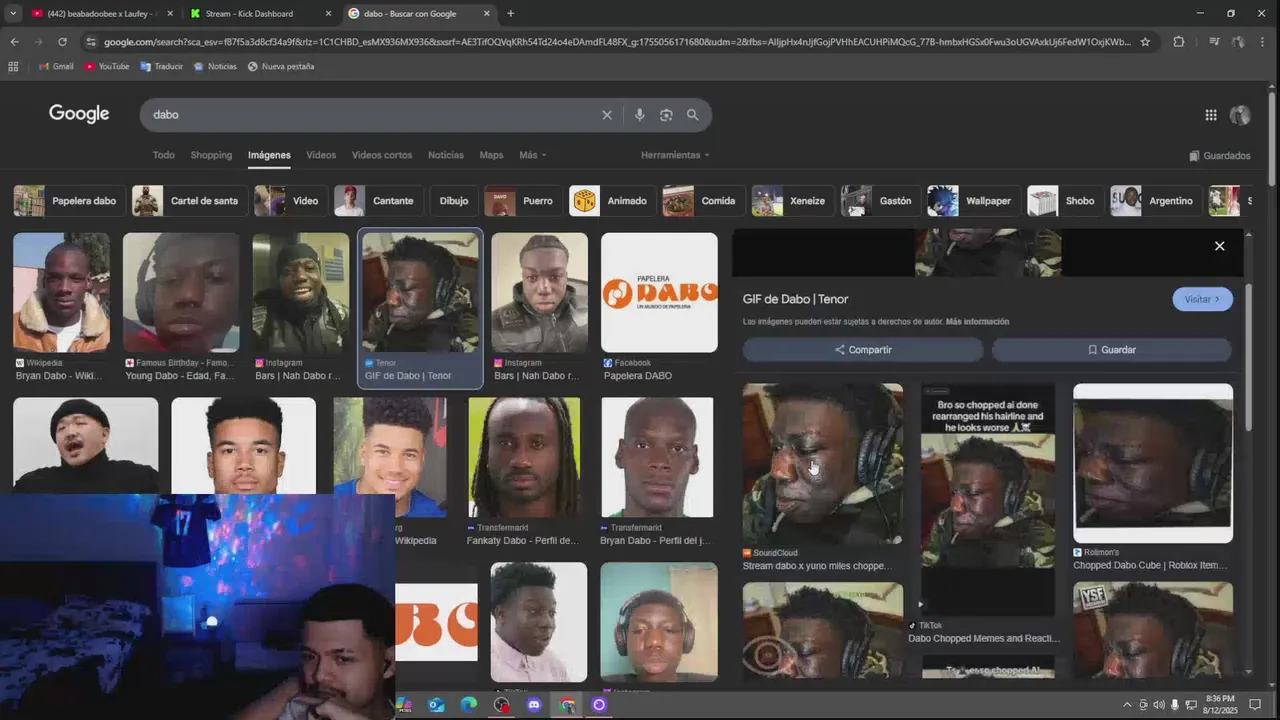Image resolution: width=1280 pixels, height=720 pixels.
Task: Open the Papelera DABO Facebook thumbnail
Action: [x=659, y=293]
